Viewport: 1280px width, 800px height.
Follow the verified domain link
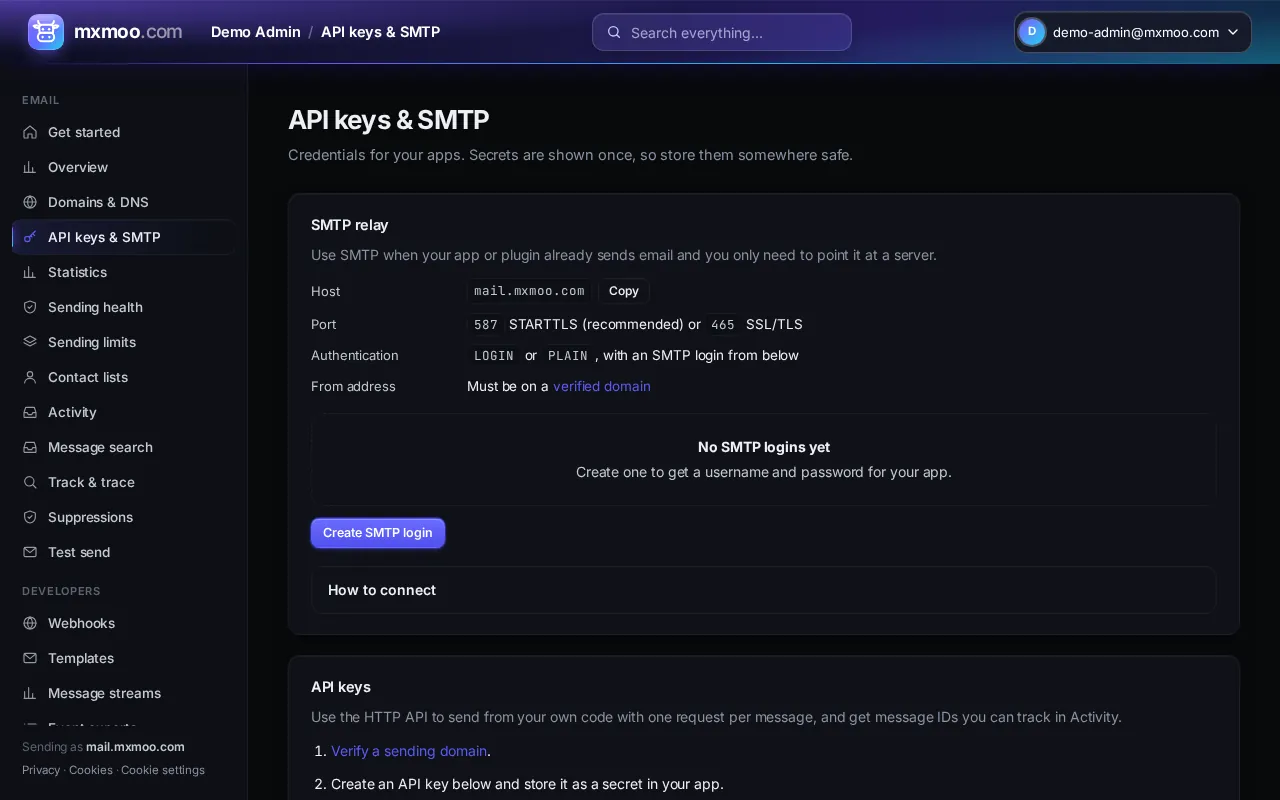(x=602, y=386)
